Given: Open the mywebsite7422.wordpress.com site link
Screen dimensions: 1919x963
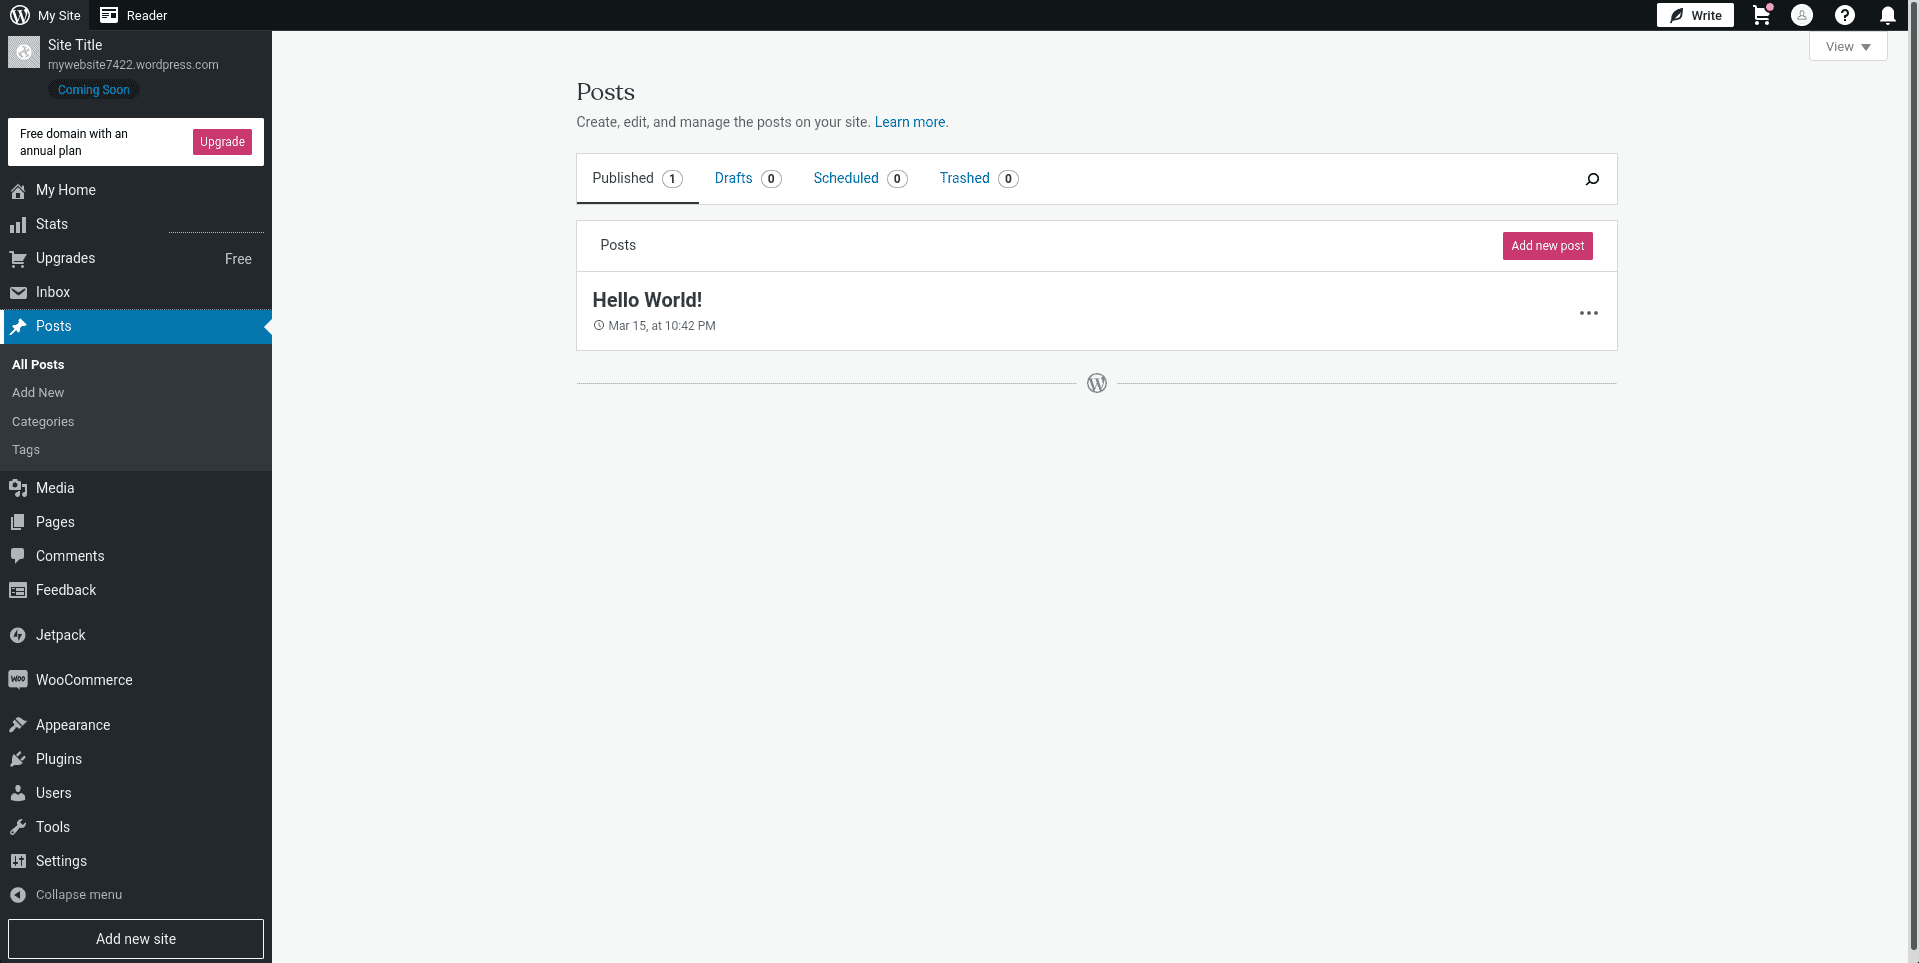Looking at the screenshot, I should [x=133, y=65].
